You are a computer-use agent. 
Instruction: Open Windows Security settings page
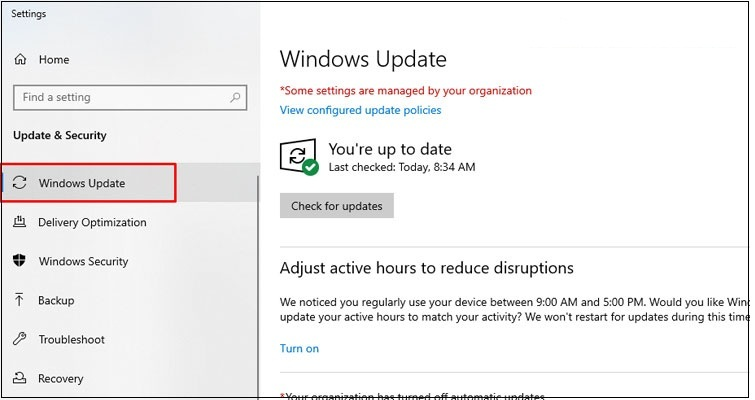pos(83,261)
